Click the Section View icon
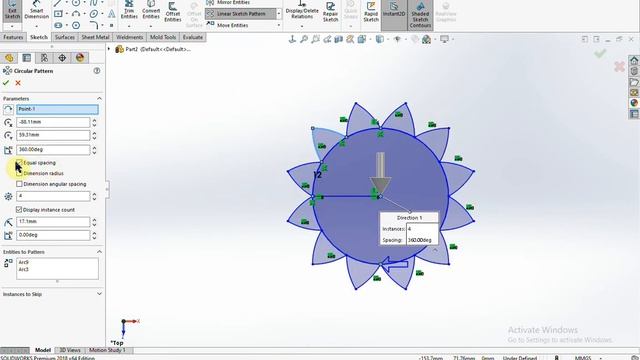Viewport: 640px width, 360px height. (x=338, y=39)
